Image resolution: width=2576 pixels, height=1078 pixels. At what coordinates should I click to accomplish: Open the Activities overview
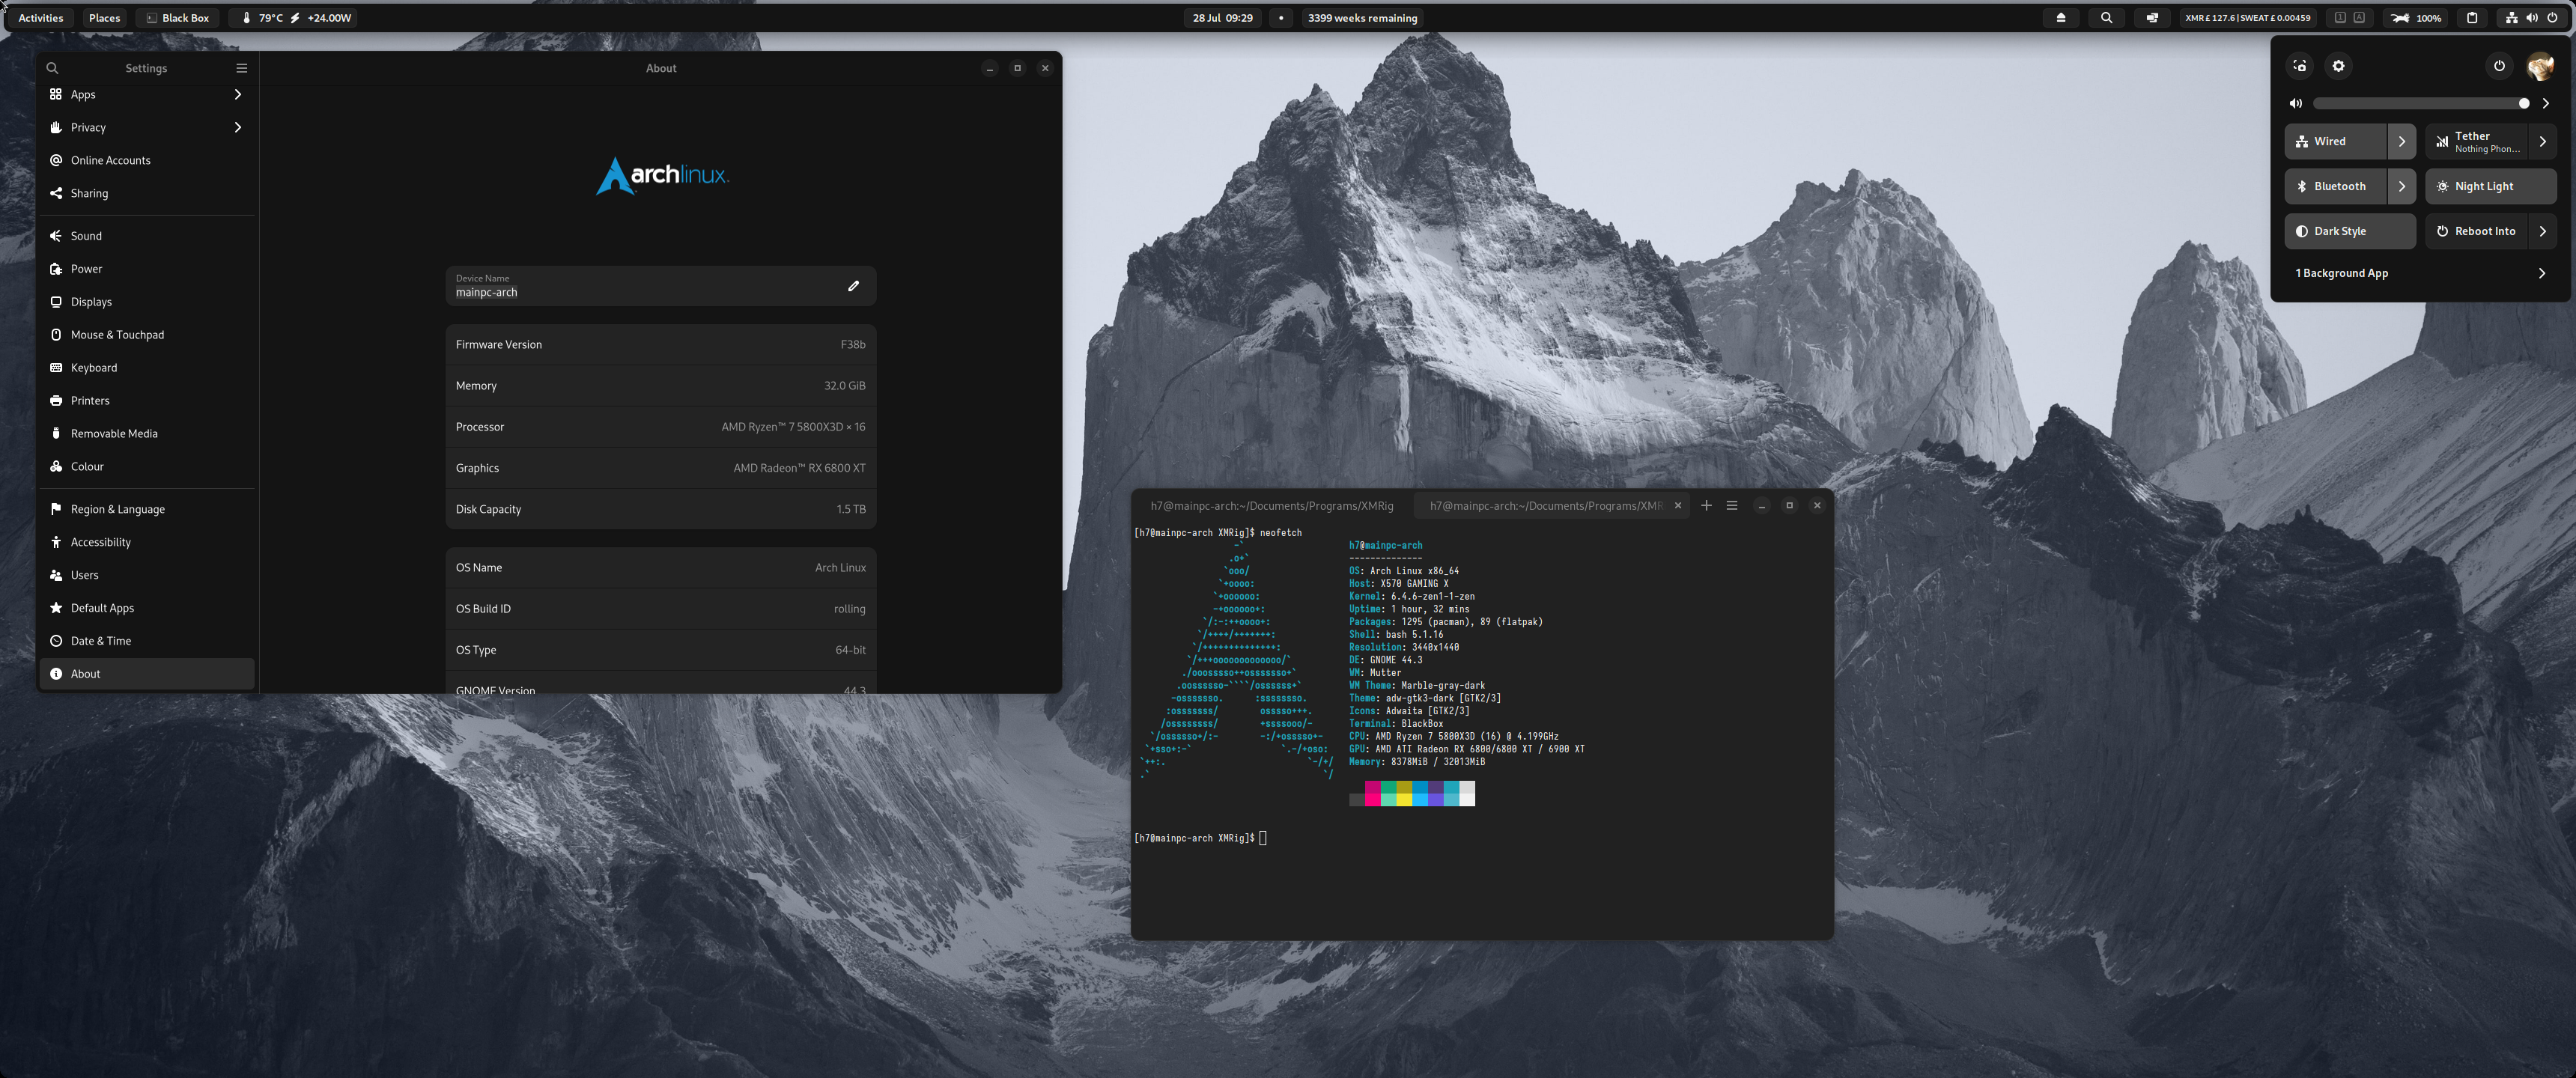coord(41,18)
